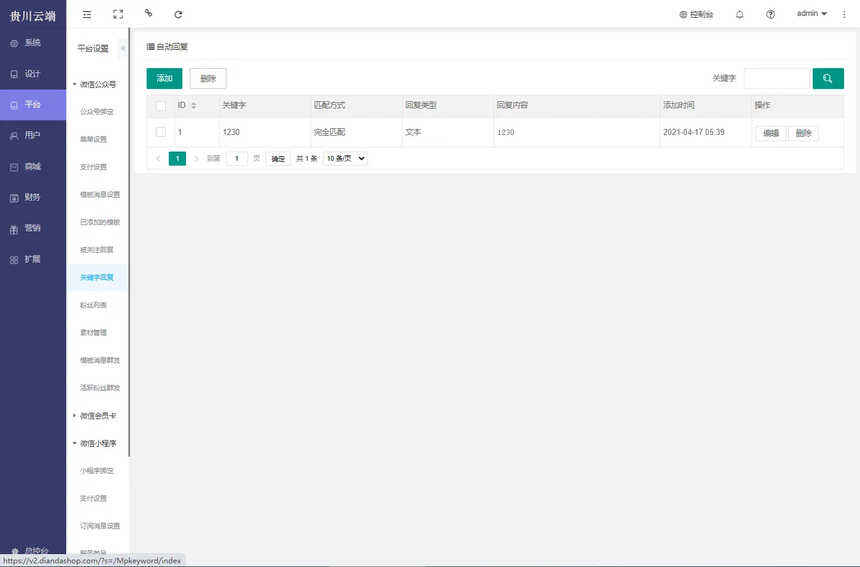Open 扩展 in the main navigation

33,259
